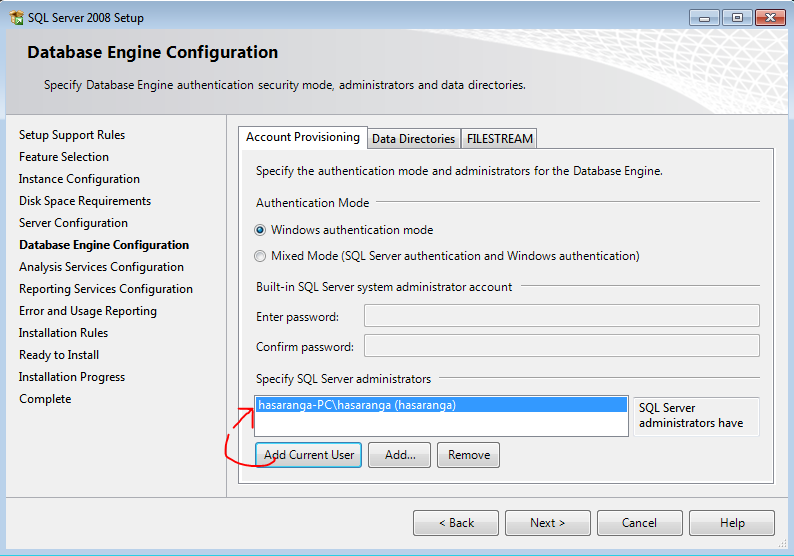Click Setup Support Rules step
The height and width of the screenshot is (556, 794).
point(72,135)
